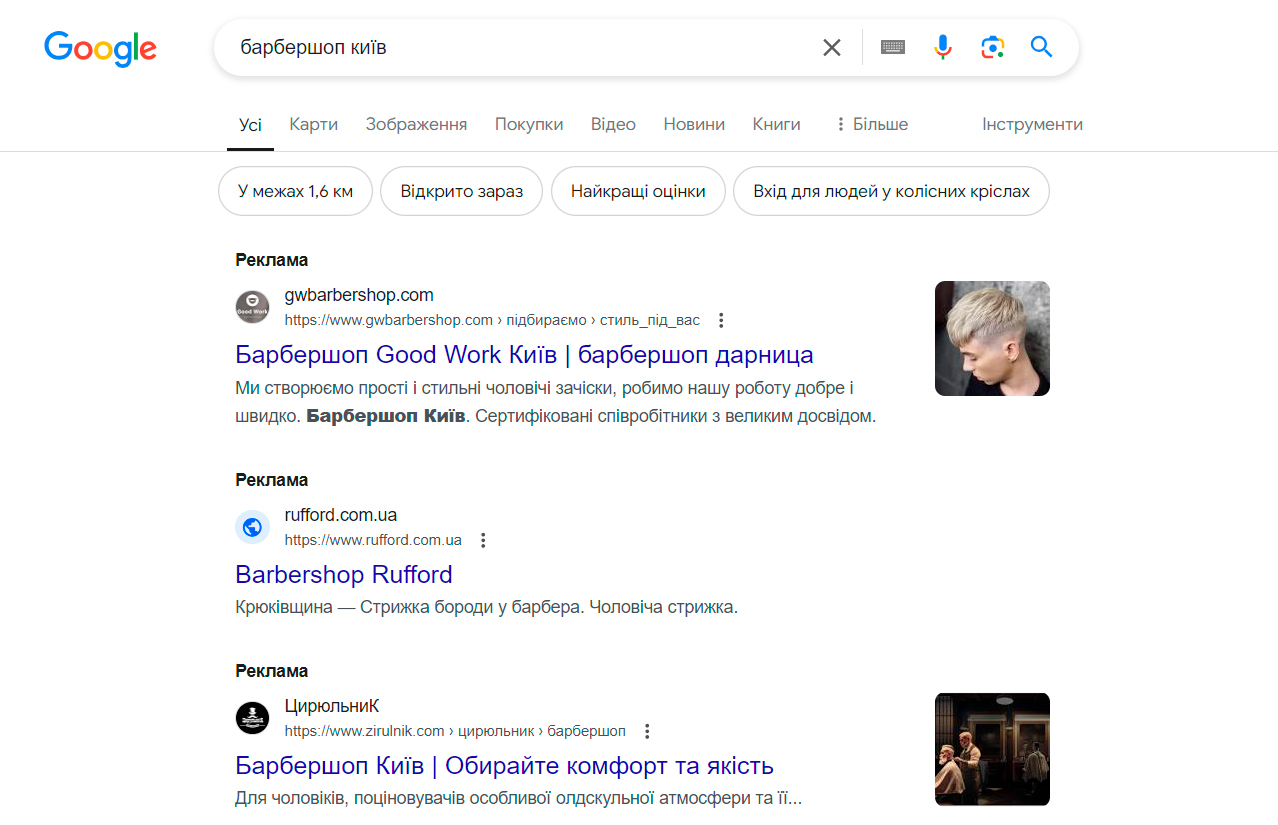1278x825 pixels.
Task: Open three-dot menu for rufford.com.ua ad
Action: point(483,540)
